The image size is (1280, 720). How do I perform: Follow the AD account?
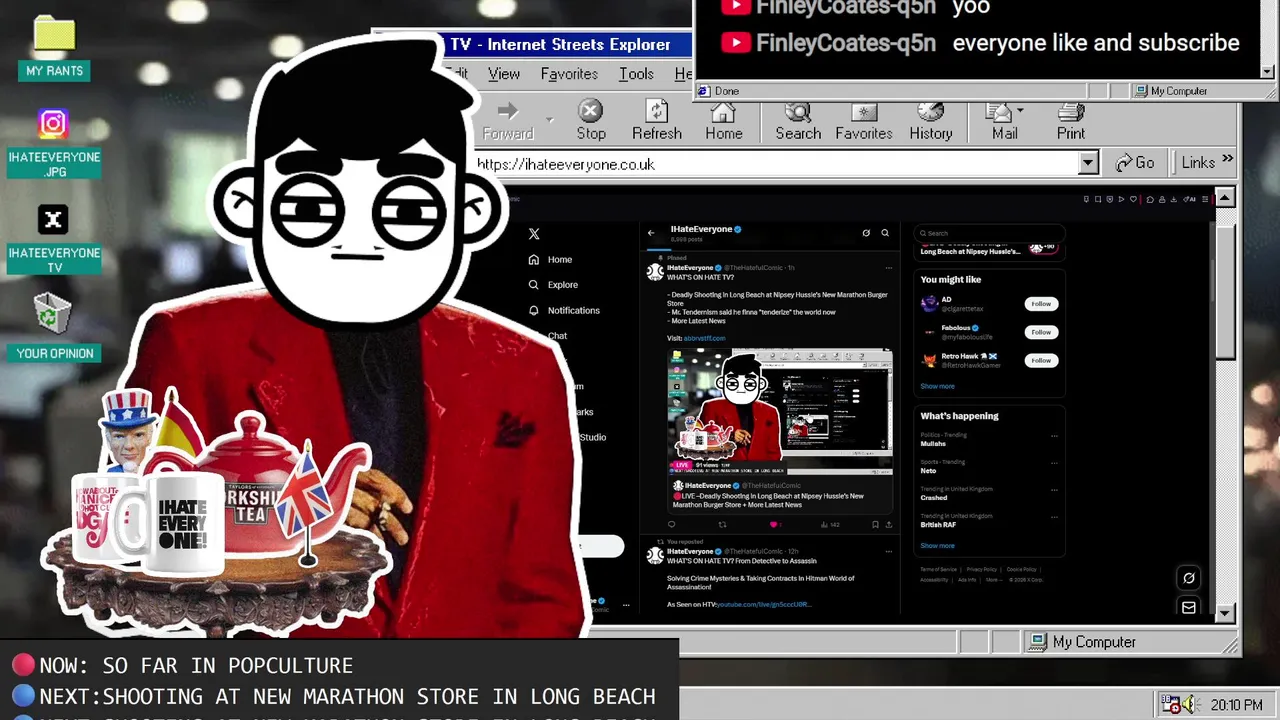tap(1041, 304)
